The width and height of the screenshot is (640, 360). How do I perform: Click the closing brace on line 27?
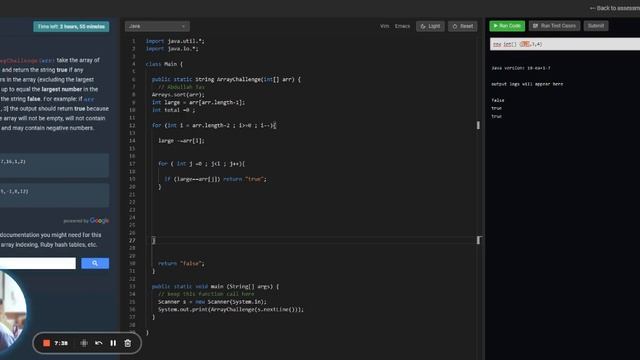point(153,240)
